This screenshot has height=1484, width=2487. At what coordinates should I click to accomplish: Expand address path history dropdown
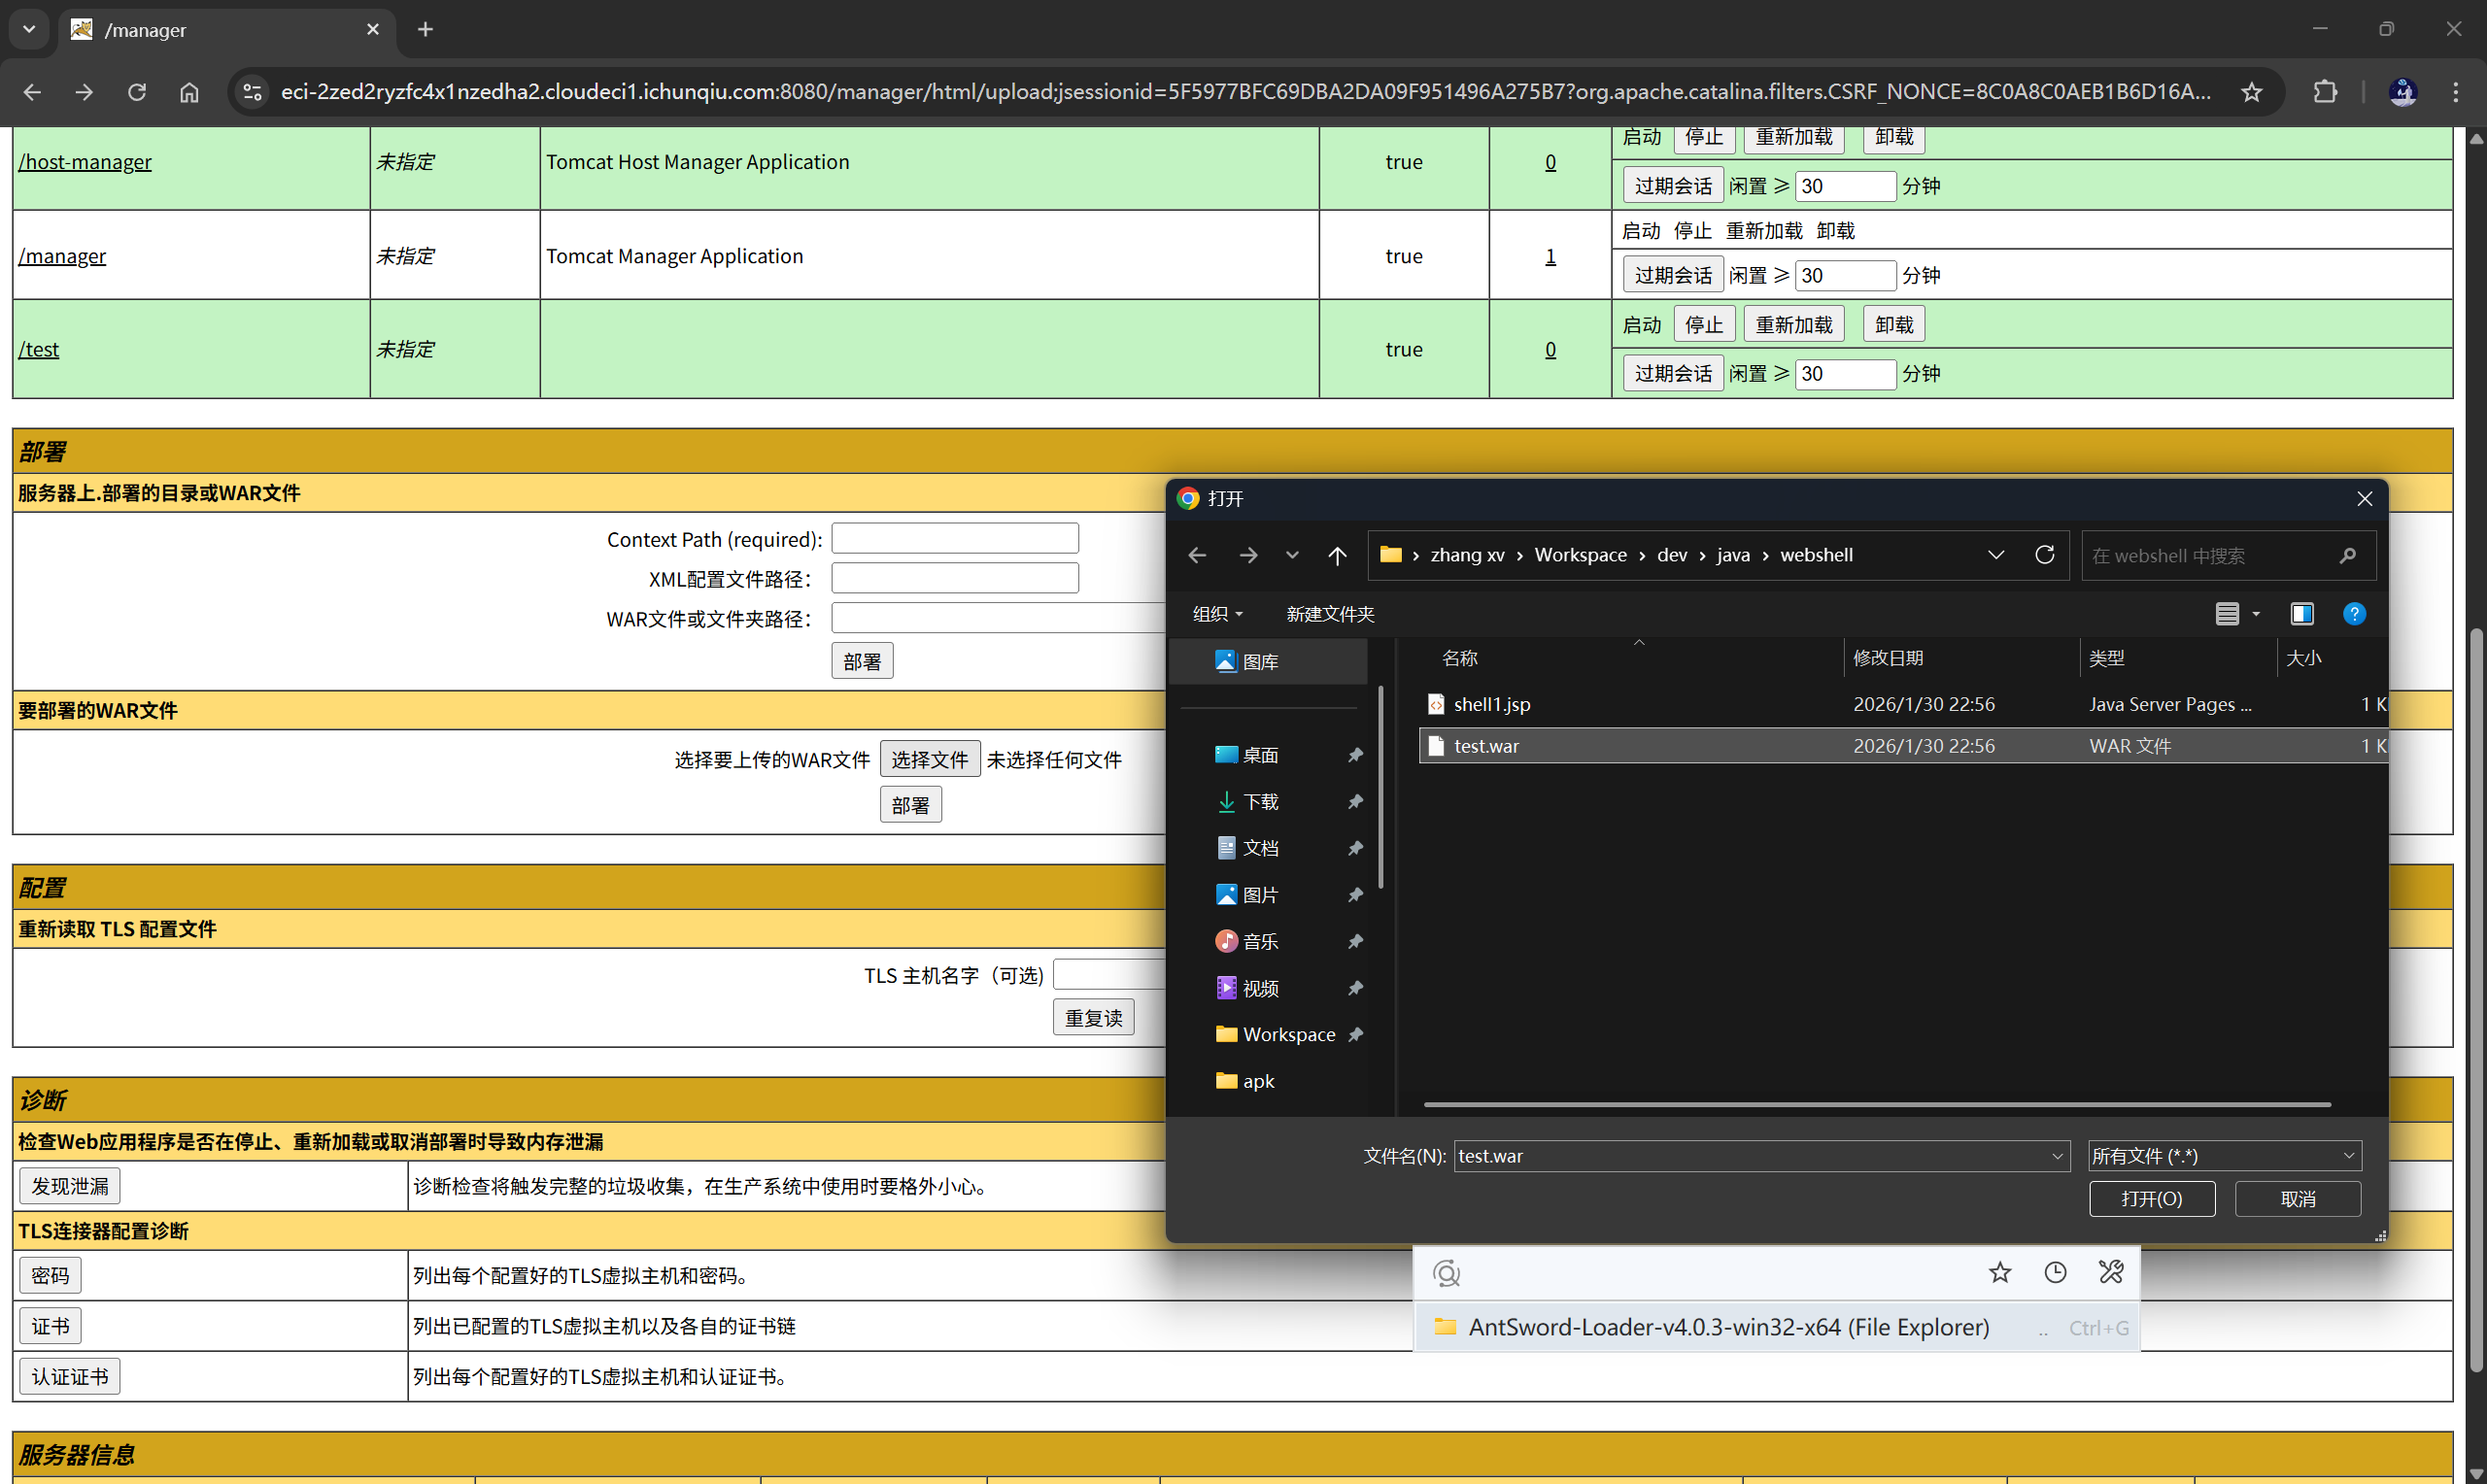[x=1995, y=555]
